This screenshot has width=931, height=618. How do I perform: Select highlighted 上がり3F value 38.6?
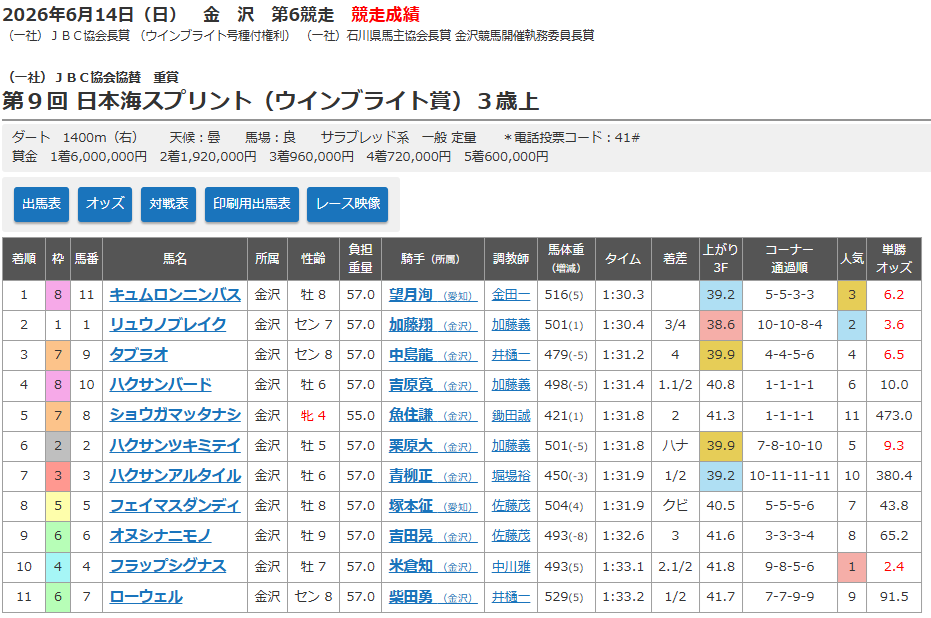(x=721, y=325)
